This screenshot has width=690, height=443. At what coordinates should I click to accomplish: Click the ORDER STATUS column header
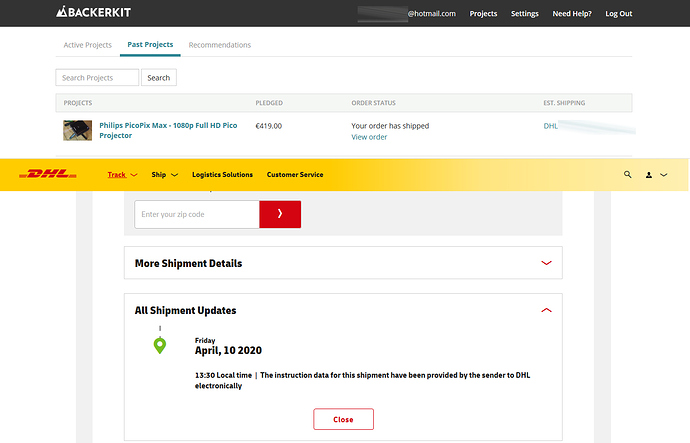pyautogui.click(x=374, y=103)
